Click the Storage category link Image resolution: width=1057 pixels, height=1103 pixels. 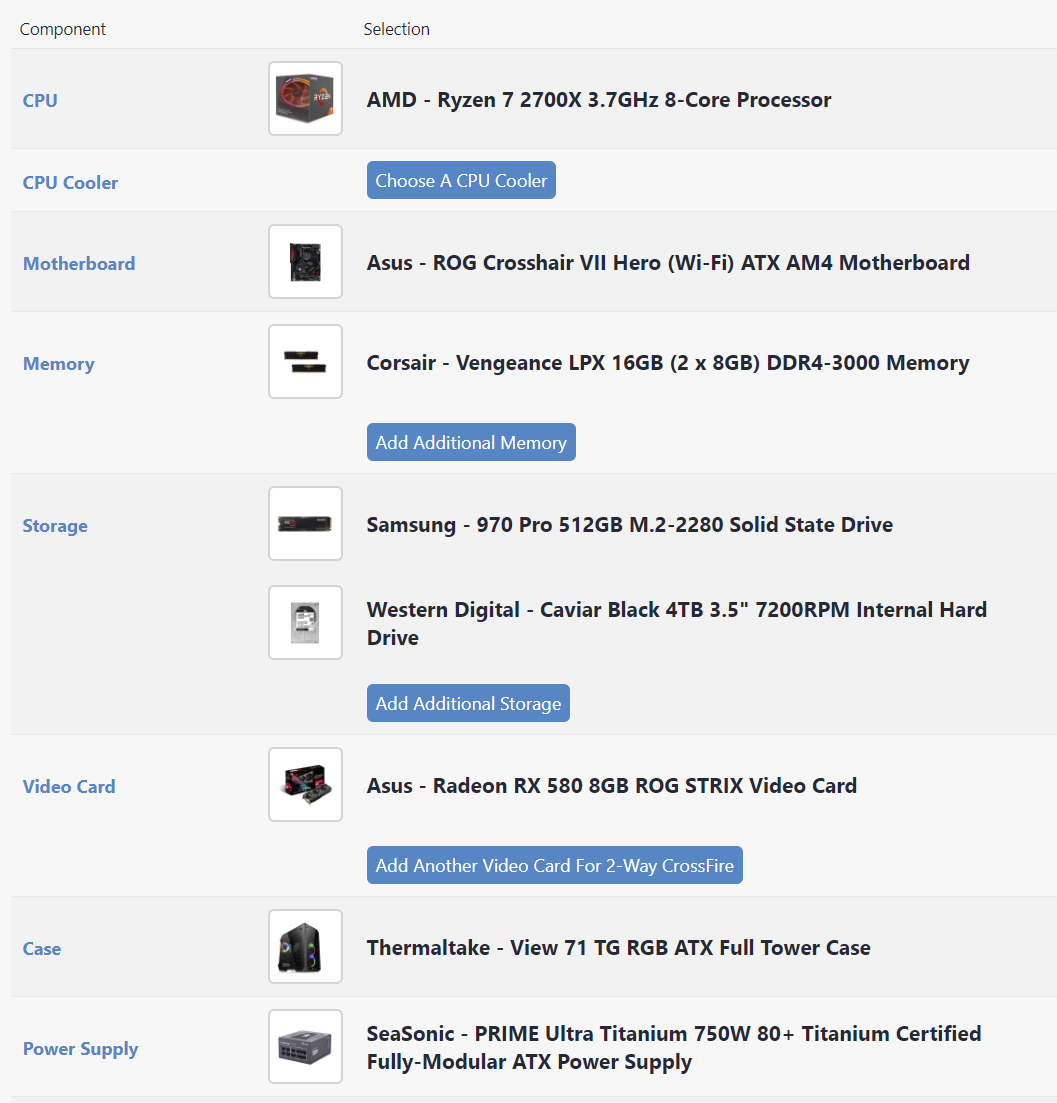[55, 526]
